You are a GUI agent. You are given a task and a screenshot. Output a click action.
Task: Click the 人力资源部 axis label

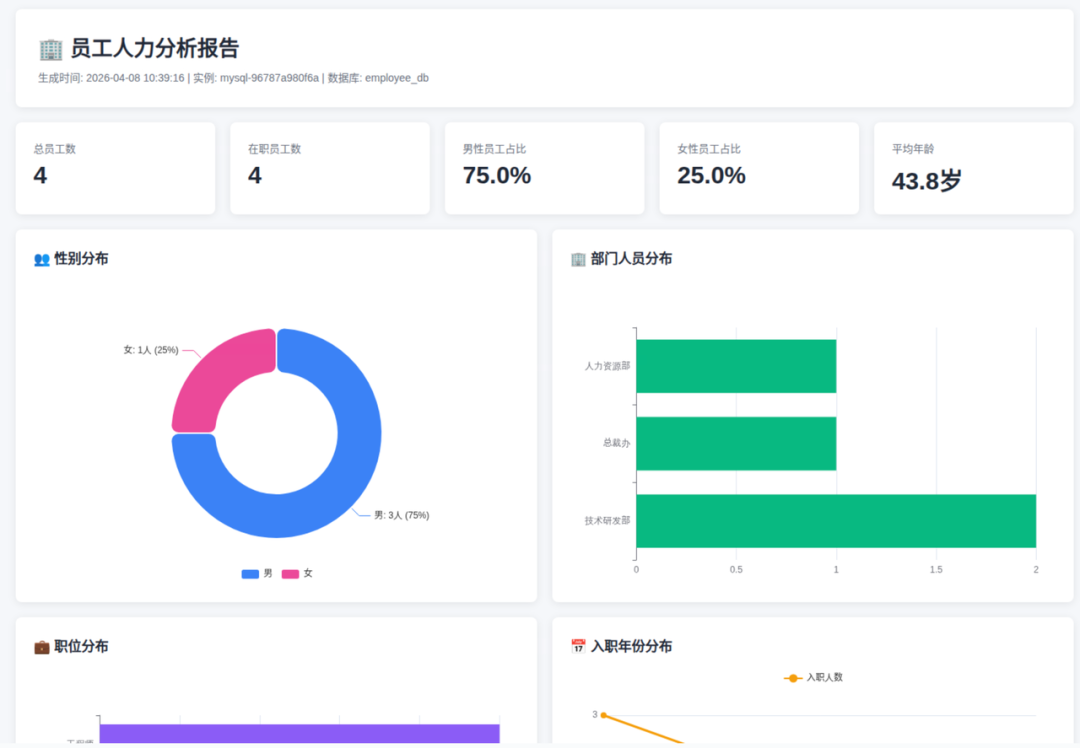(x=608, y=366)
